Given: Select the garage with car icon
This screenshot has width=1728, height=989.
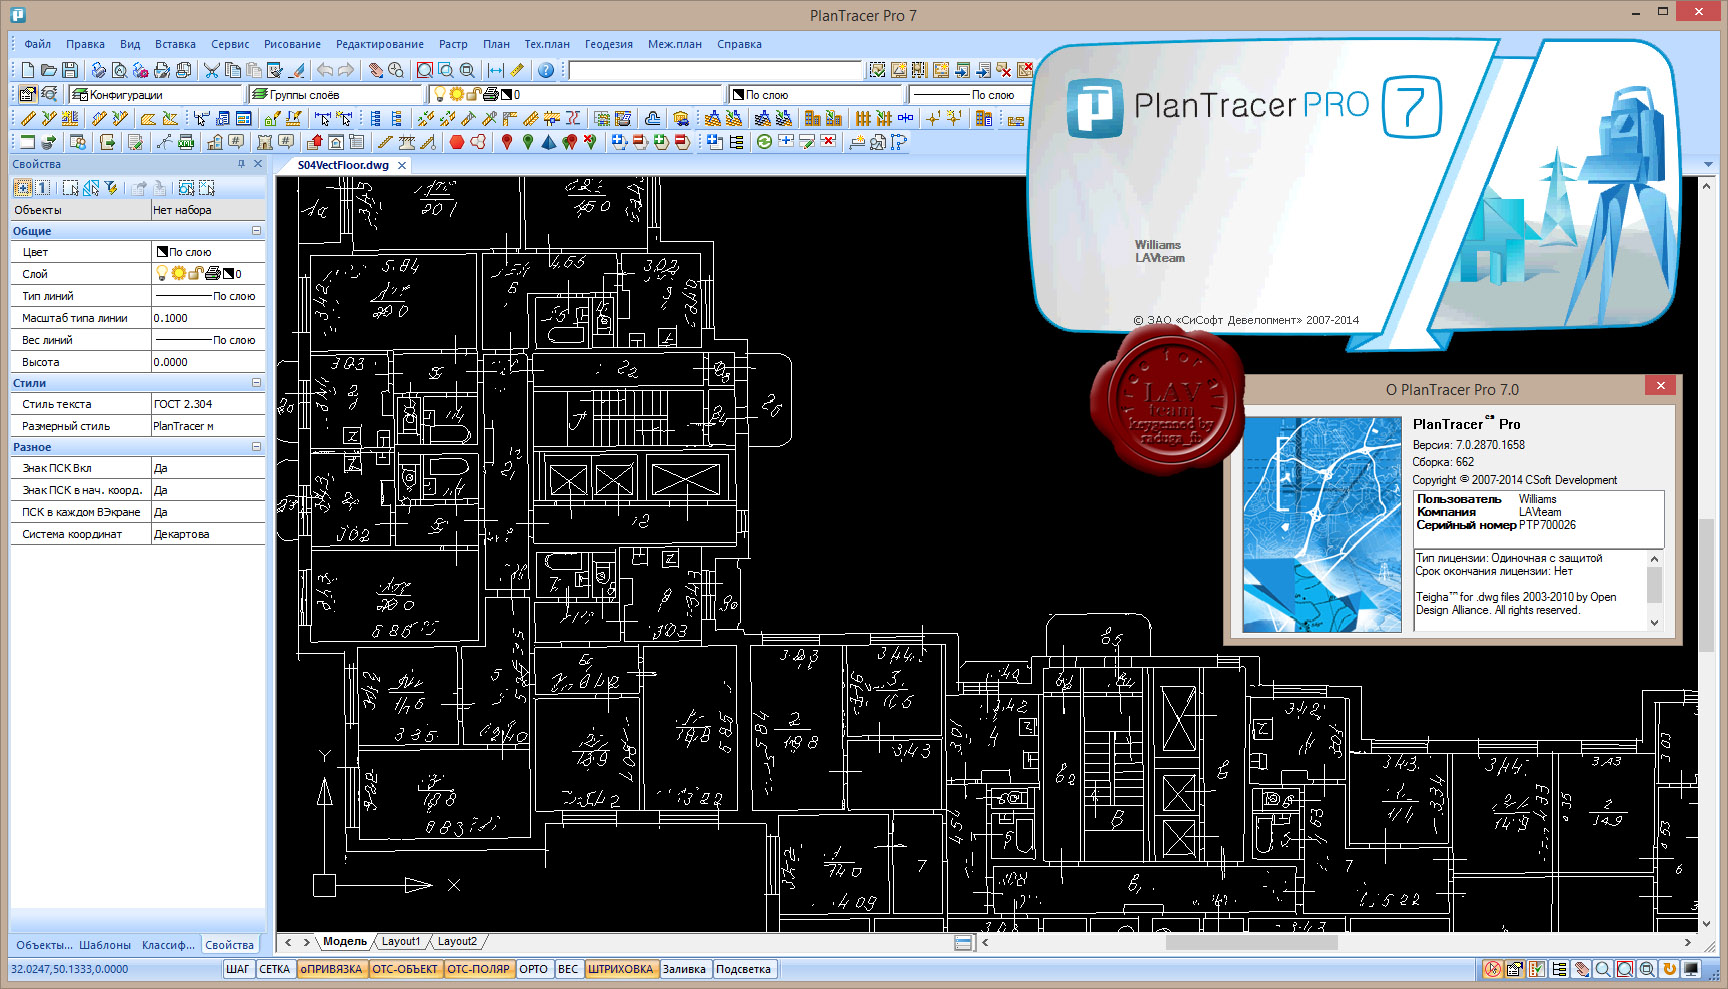Looking at the screenshot, I should [681, 118].
